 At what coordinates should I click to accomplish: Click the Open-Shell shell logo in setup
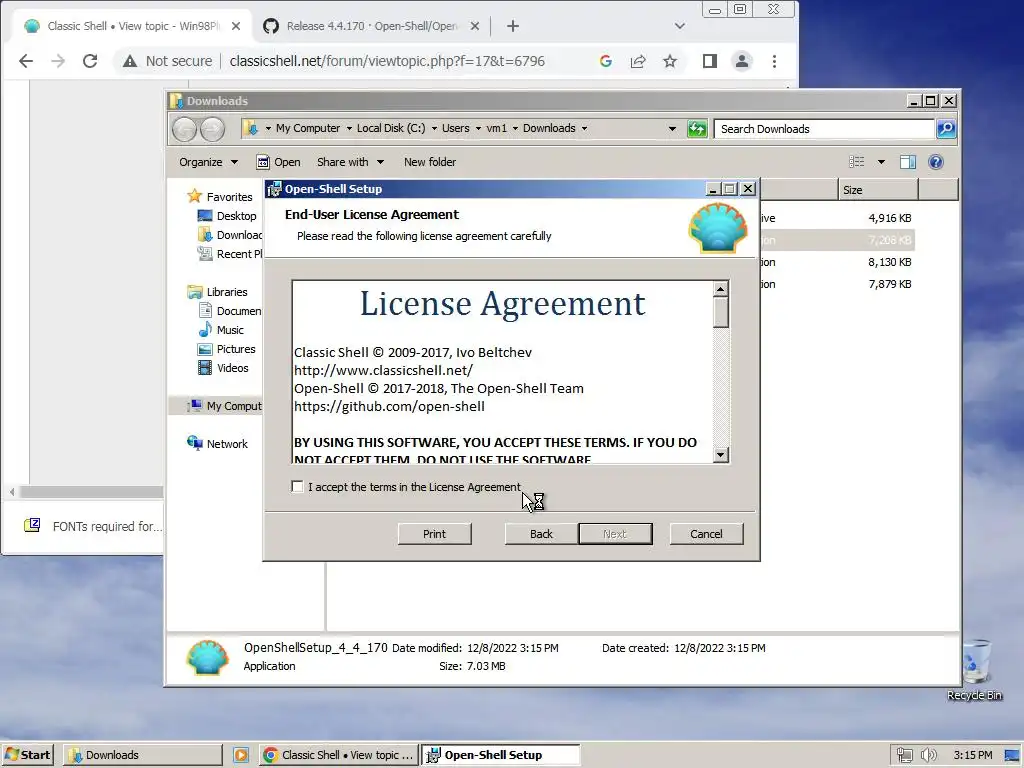(718, 228)
